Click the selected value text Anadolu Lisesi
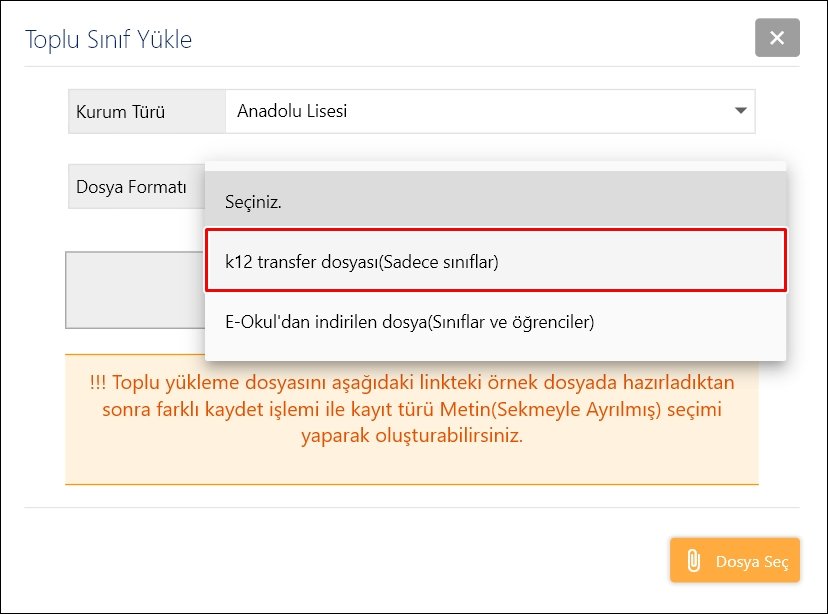Viewport: 828px width, 614px height. coord(292,111)
